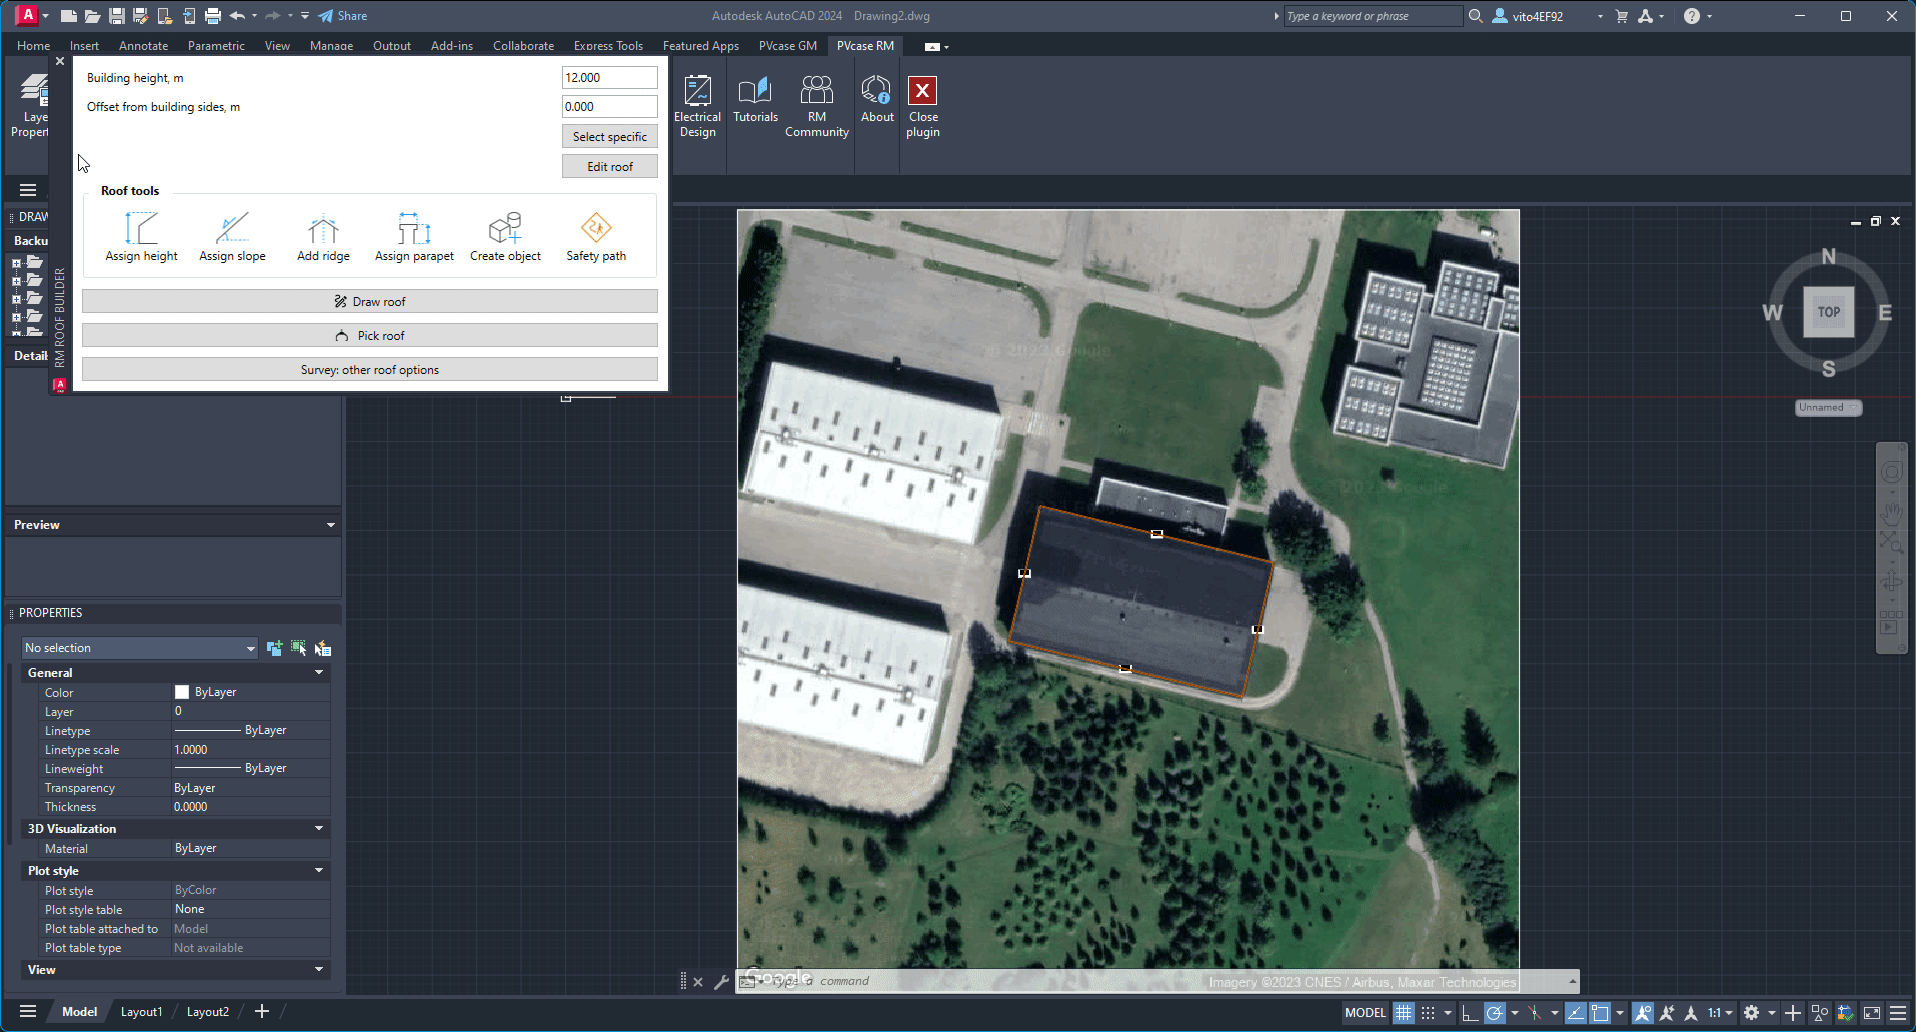Open the 1:1 annotation scale dropdown
1916x1032 pixels.
pos(1720,1013)
